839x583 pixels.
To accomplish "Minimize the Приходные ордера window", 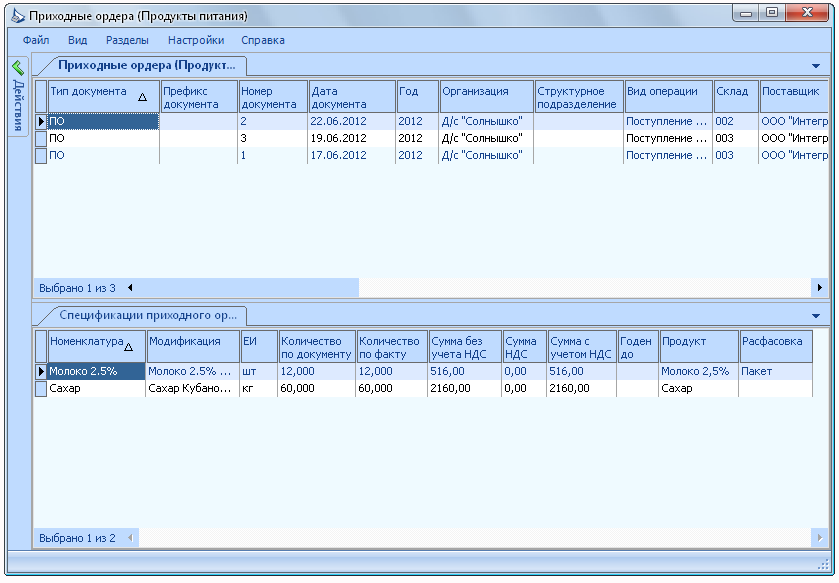I will coord(745,13).
